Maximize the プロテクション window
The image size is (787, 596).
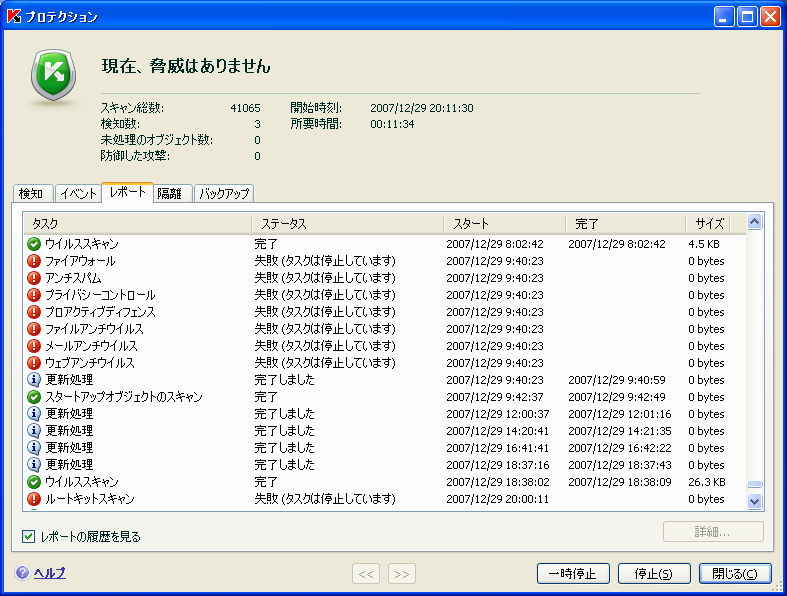click(747, 17)
